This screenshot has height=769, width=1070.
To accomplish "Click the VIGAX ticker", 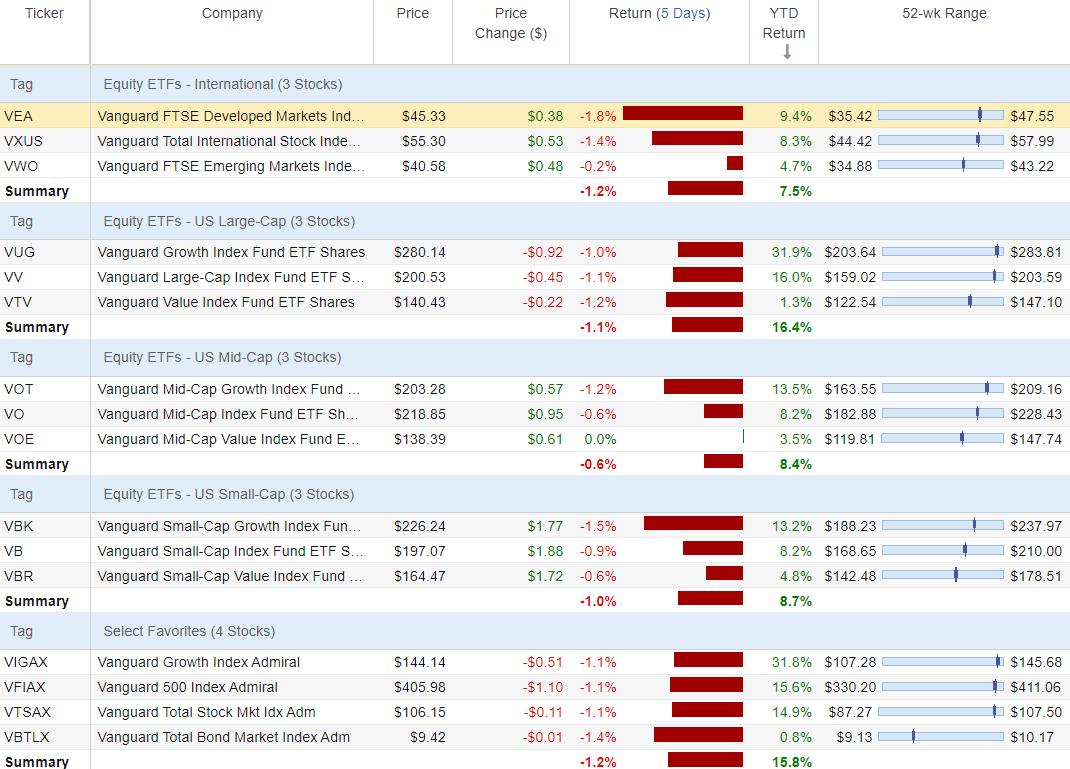I will [x=26, y=662].
